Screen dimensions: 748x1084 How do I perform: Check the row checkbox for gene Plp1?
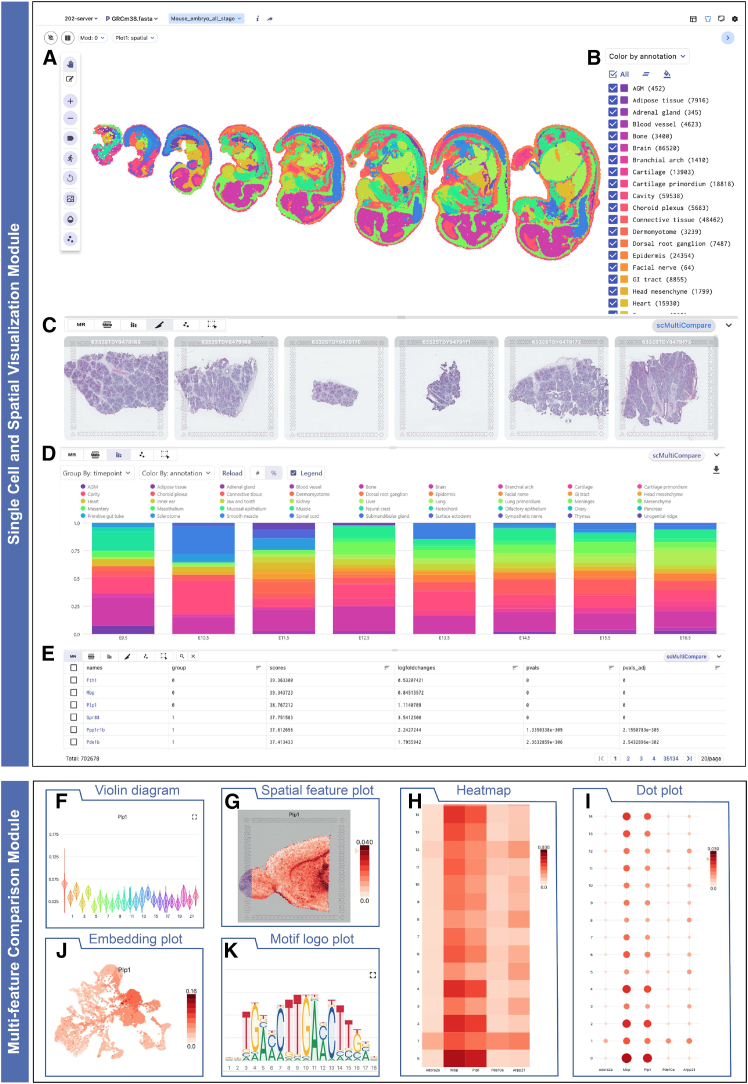tap(74, 705)
